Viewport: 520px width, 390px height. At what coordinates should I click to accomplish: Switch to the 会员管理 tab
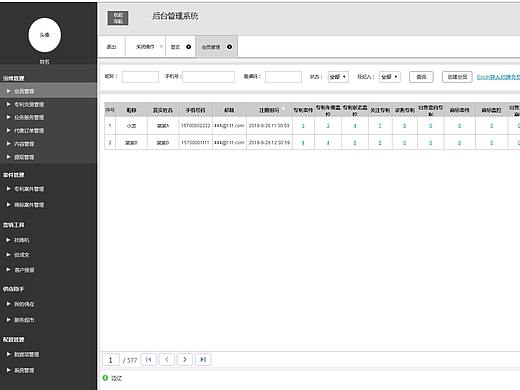211,47
